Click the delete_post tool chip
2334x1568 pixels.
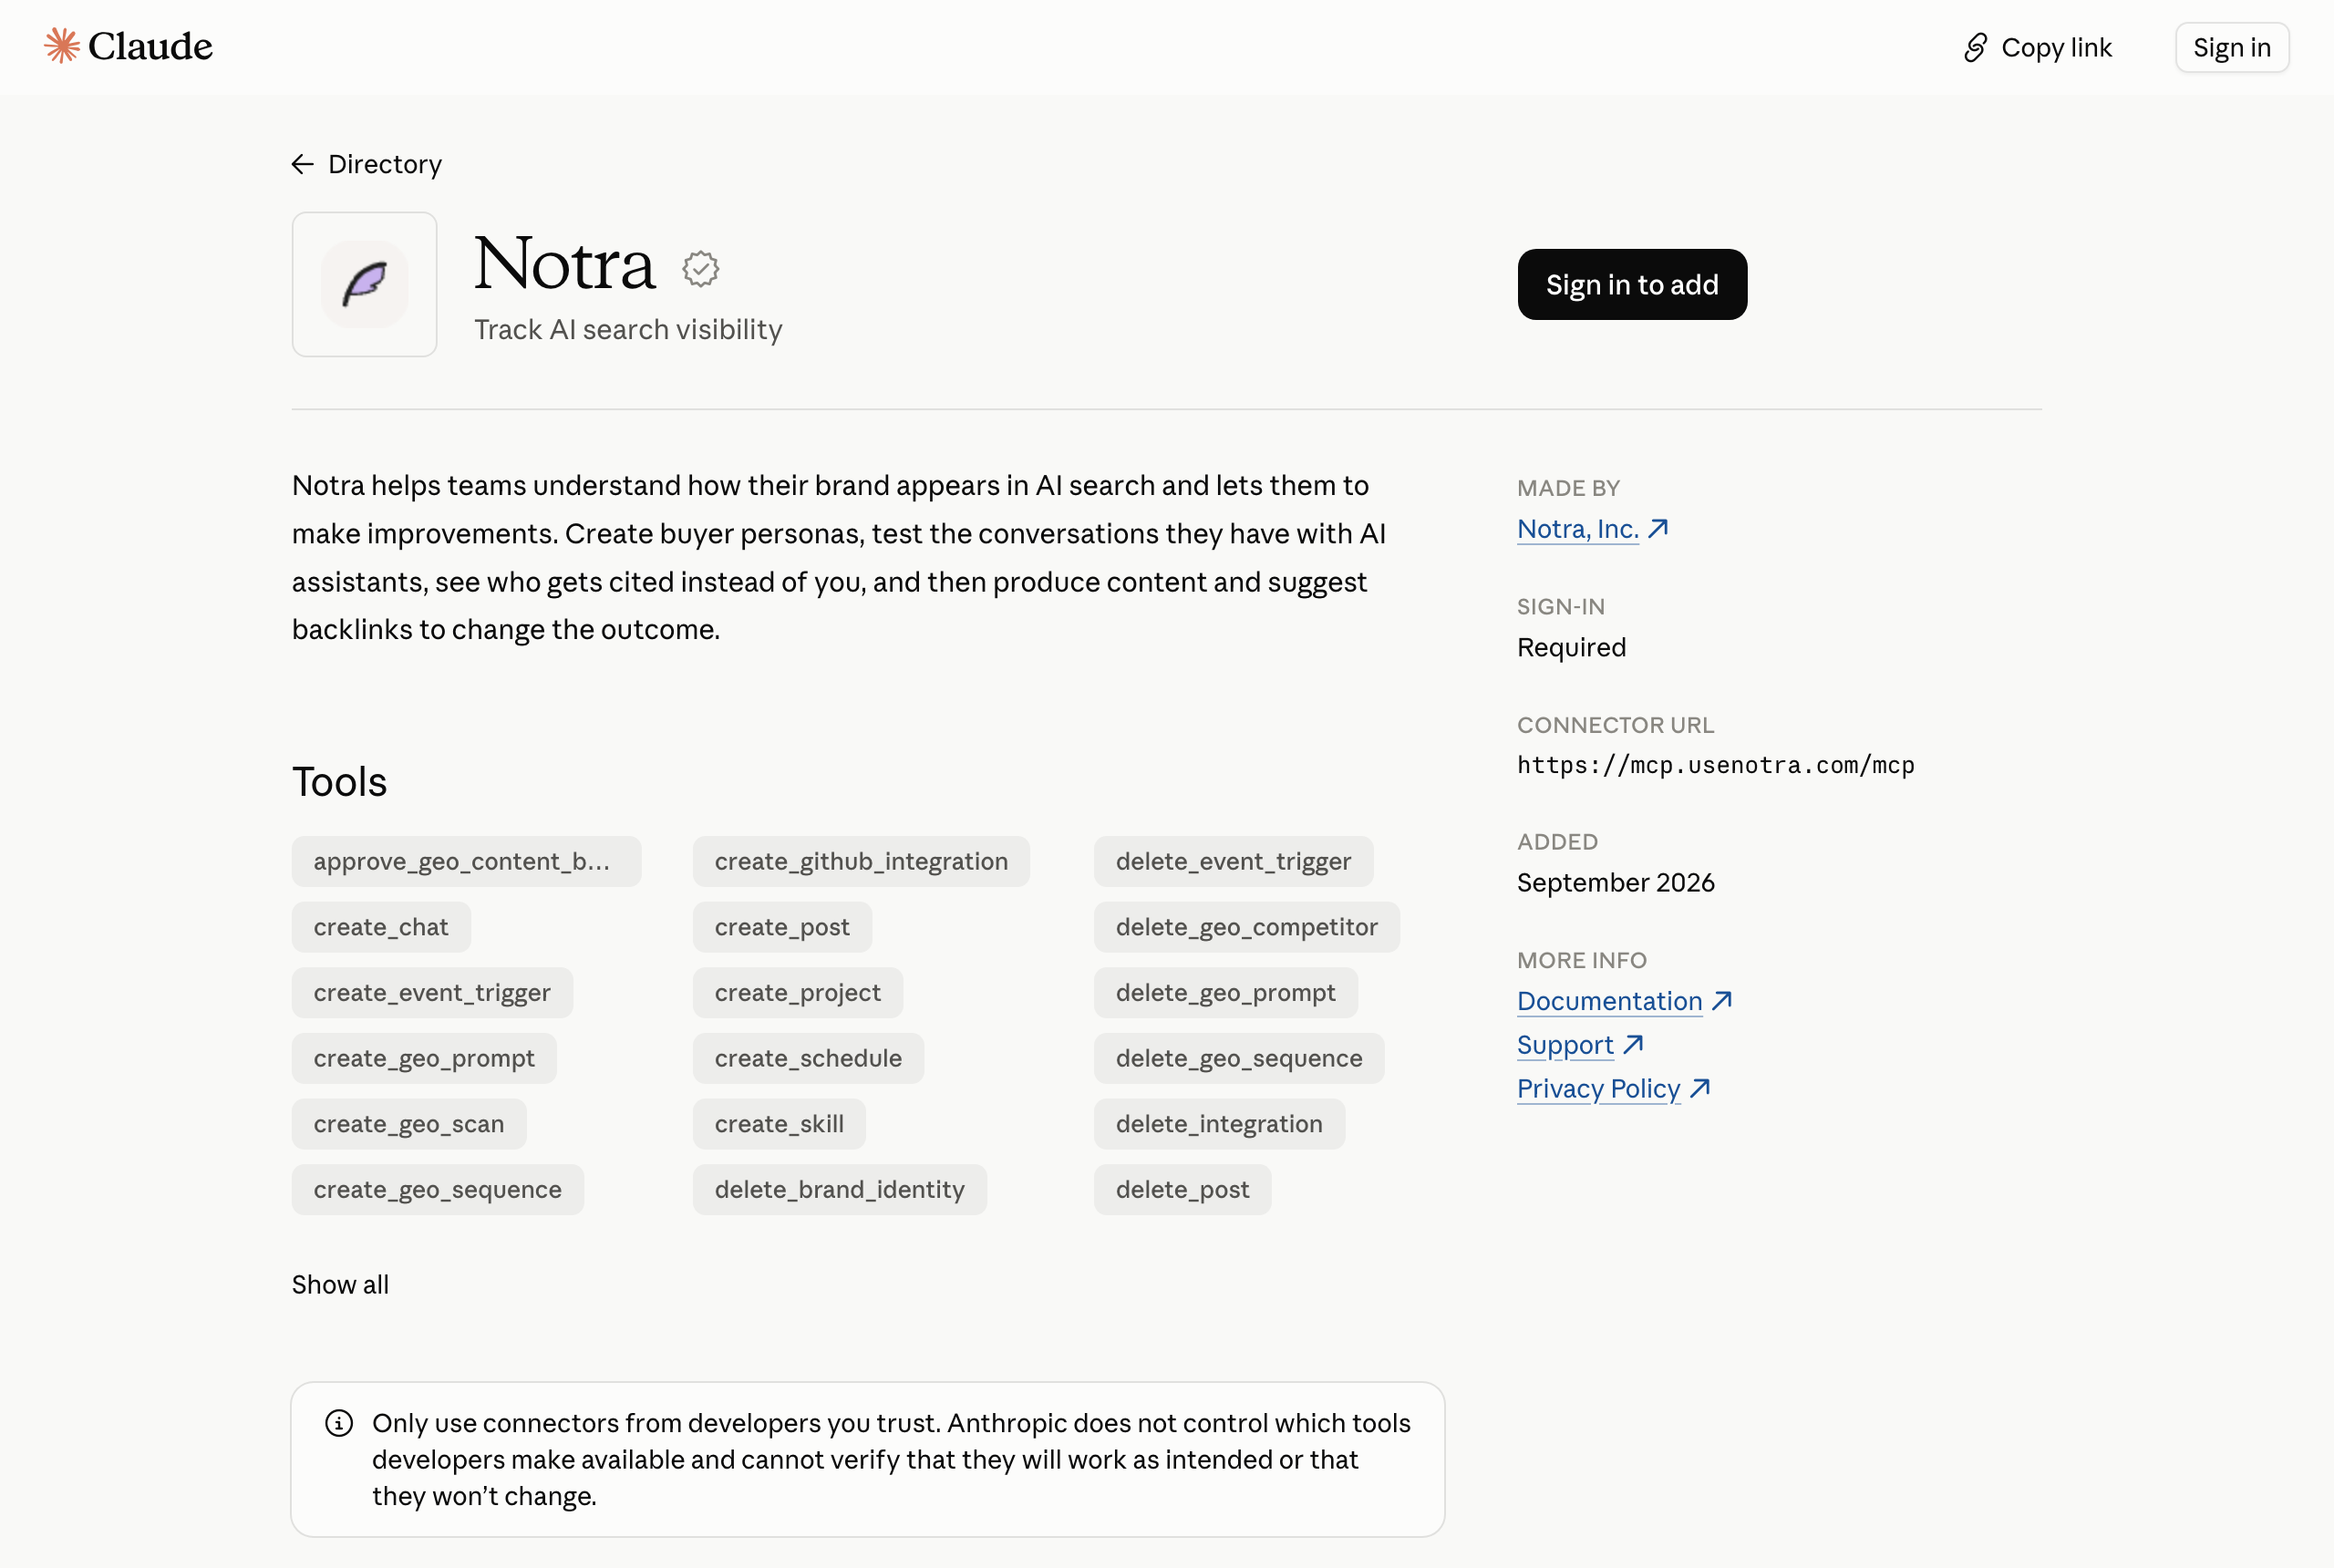(1182, 1190)
